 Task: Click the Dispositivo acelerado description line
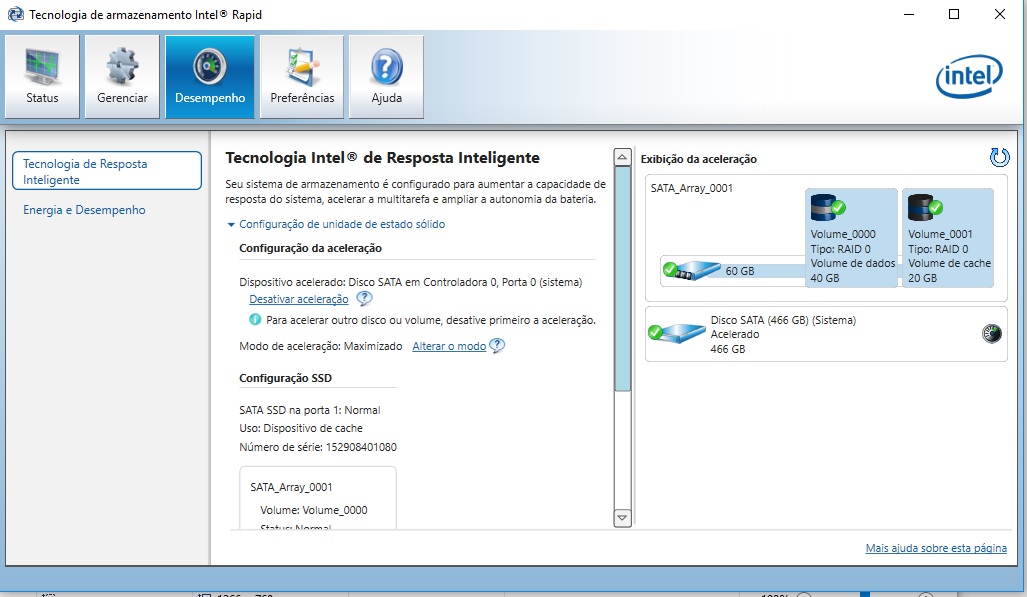click(x=411, y=282)
